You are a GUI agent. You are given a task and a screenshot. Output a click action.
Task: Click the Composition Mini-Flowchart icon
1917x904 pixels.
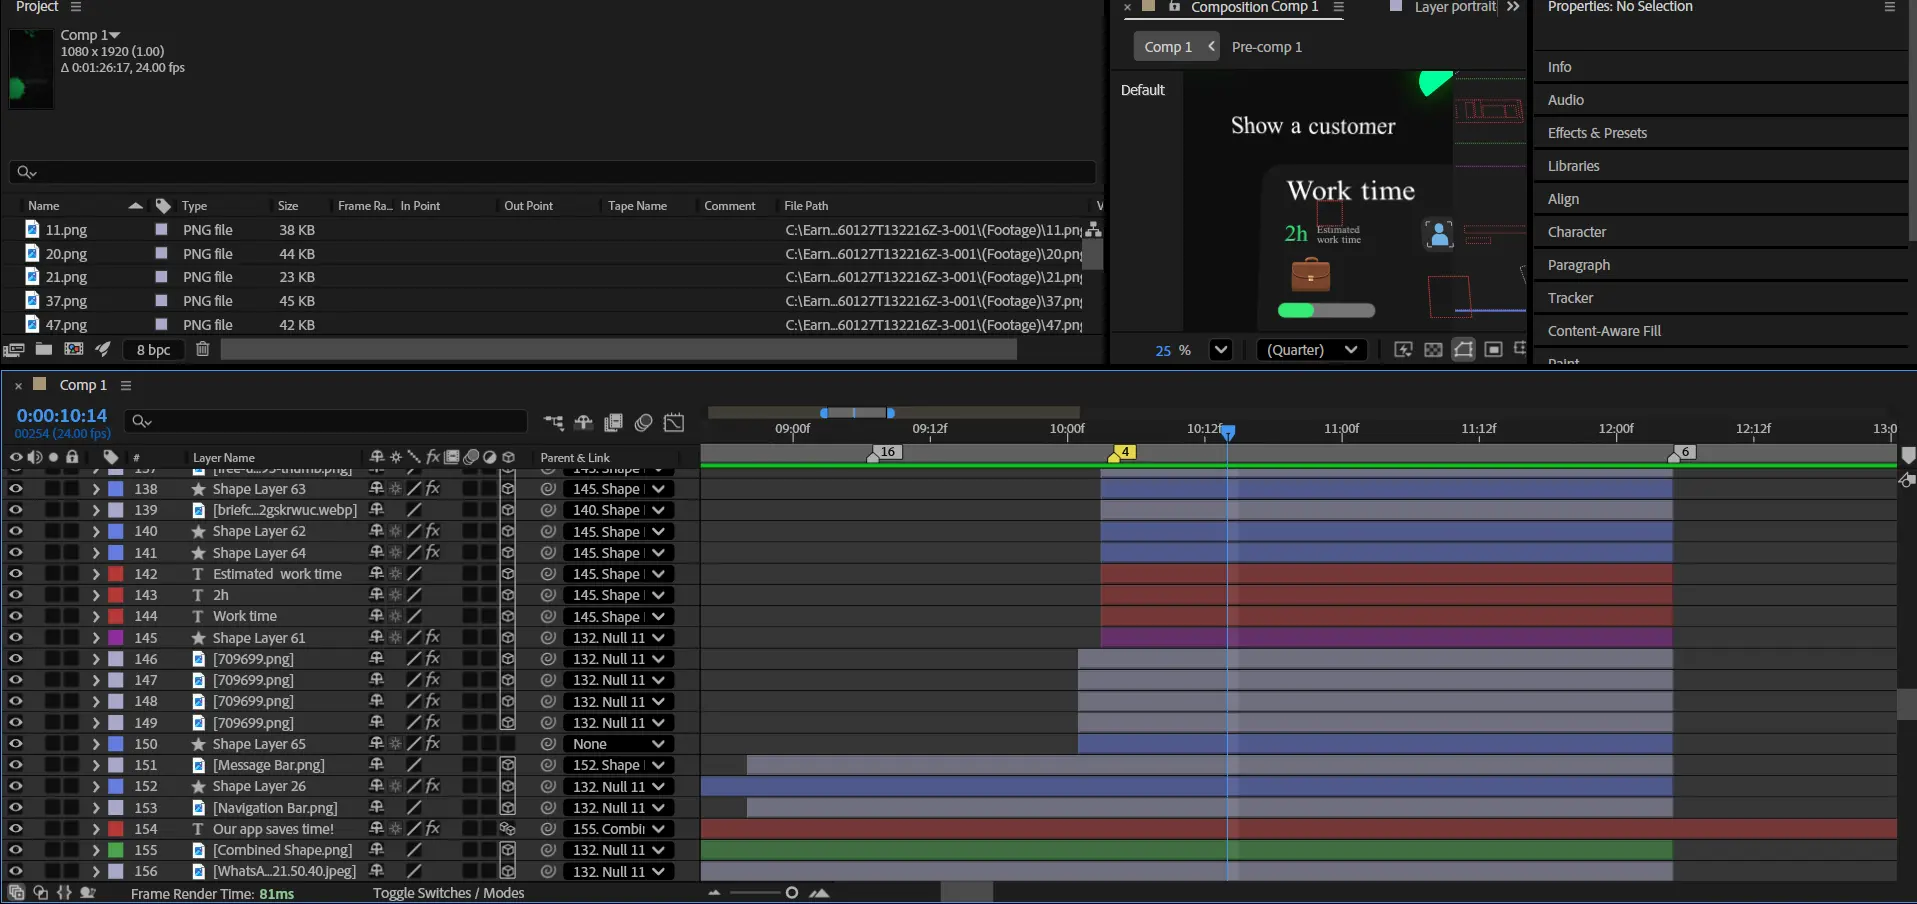(x=553, y=422)
